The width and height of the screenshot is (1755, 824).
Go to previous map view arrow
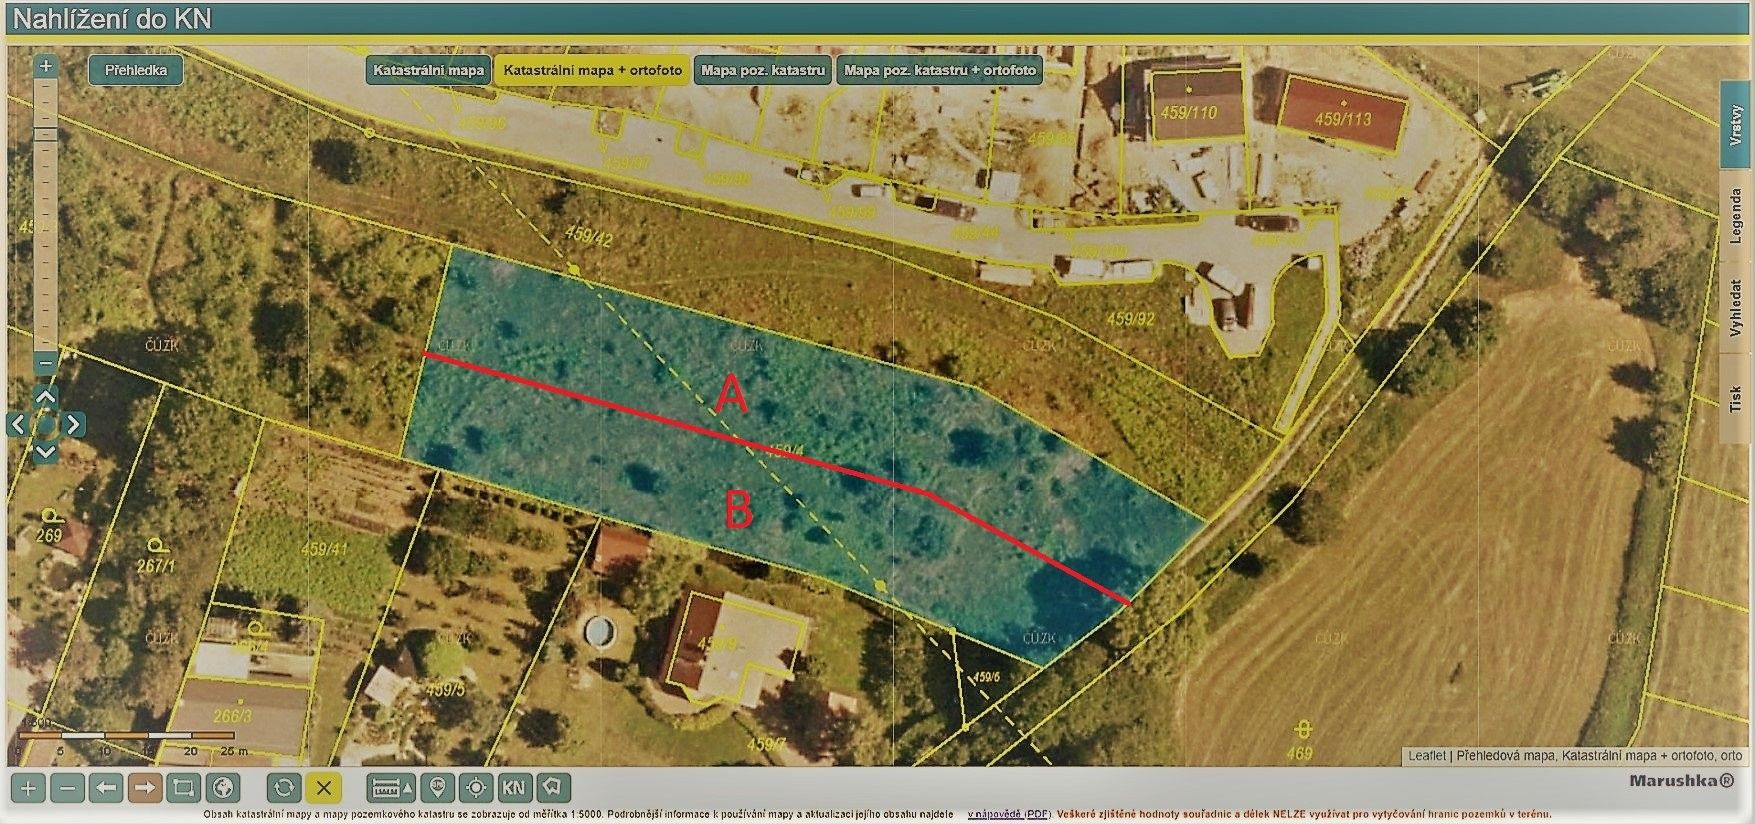(x=106, y=788)
